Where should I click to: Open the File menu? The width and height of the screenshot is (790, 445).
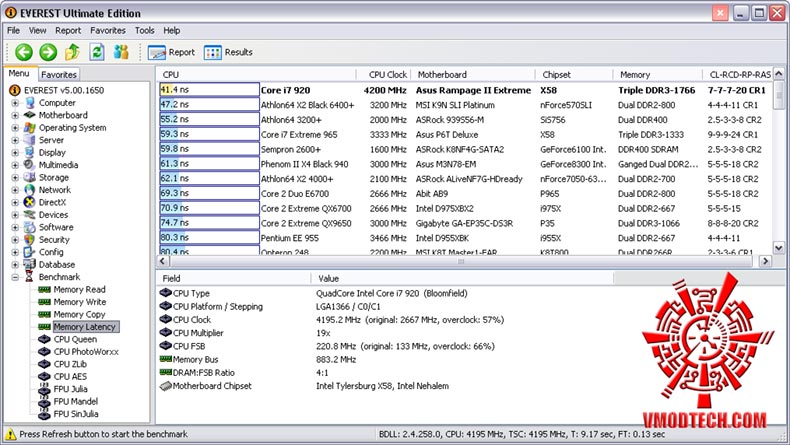14,31
